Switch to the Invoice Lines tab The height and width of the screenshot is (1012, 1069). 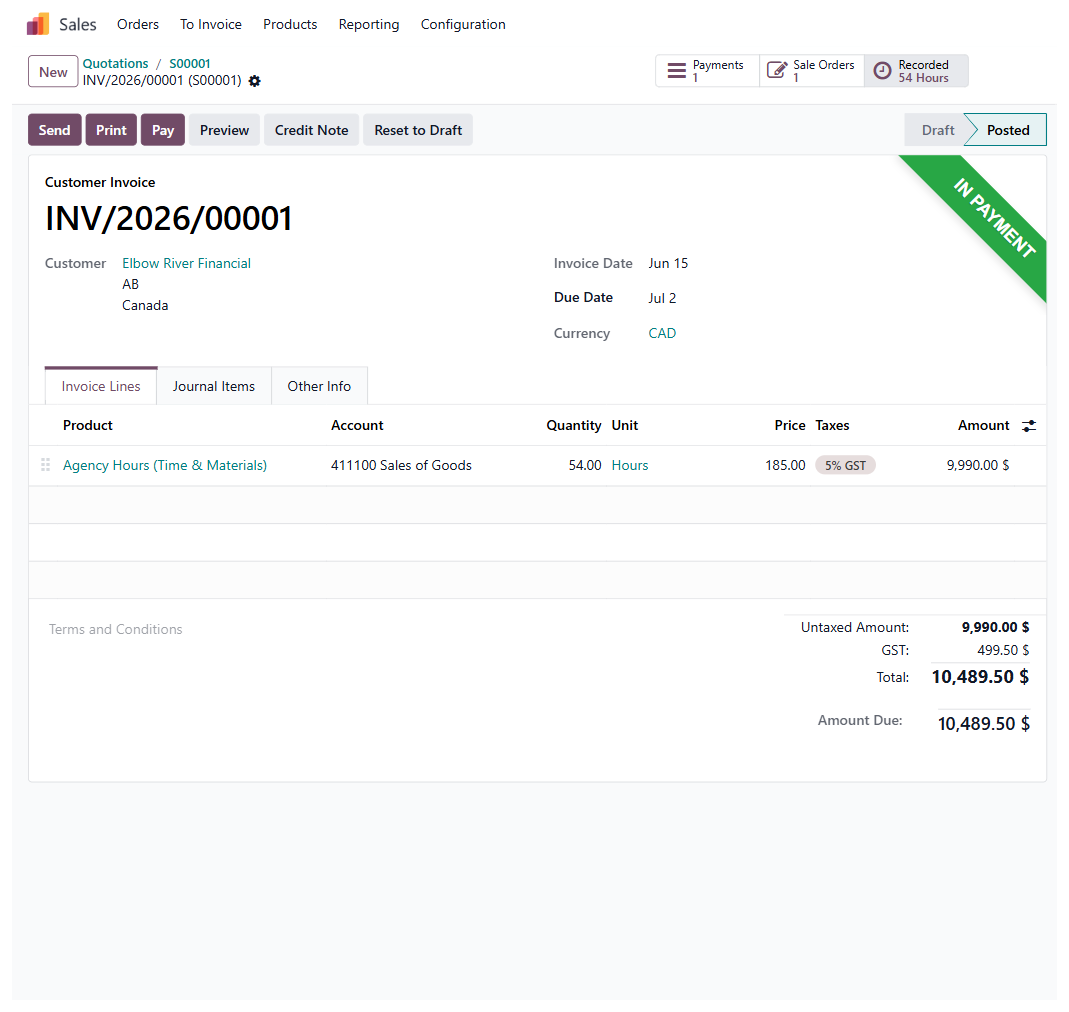point(101,386)
